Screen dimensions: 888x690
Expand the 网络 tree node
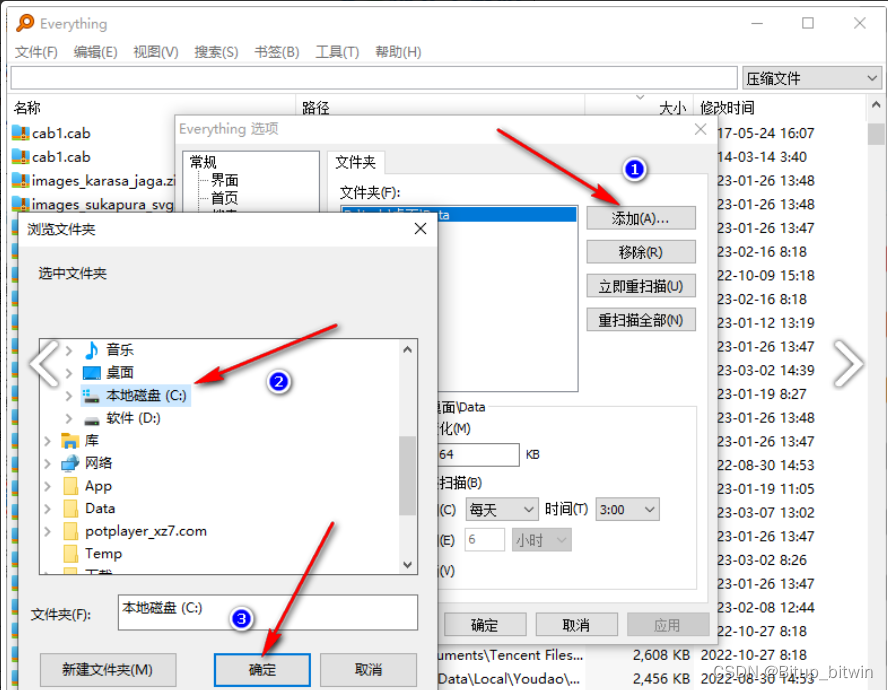tap(48, 463)
